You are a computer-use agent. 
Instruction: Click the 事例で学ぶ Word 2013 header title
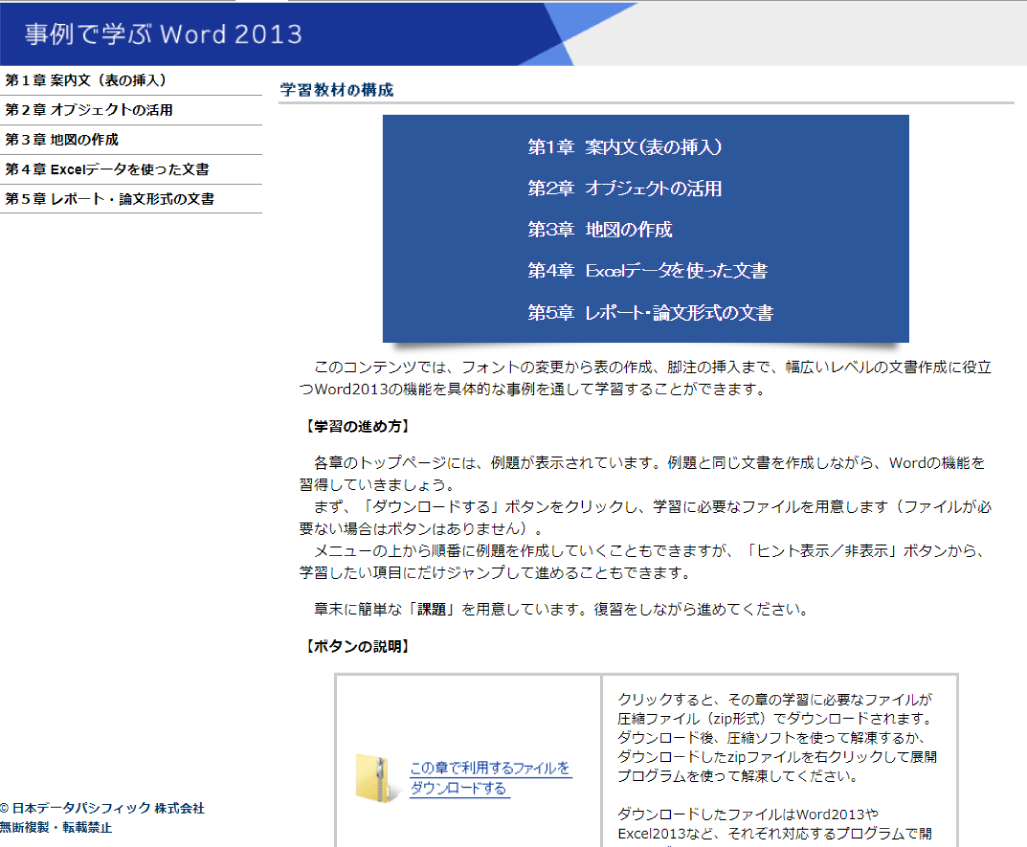point(164,34)
